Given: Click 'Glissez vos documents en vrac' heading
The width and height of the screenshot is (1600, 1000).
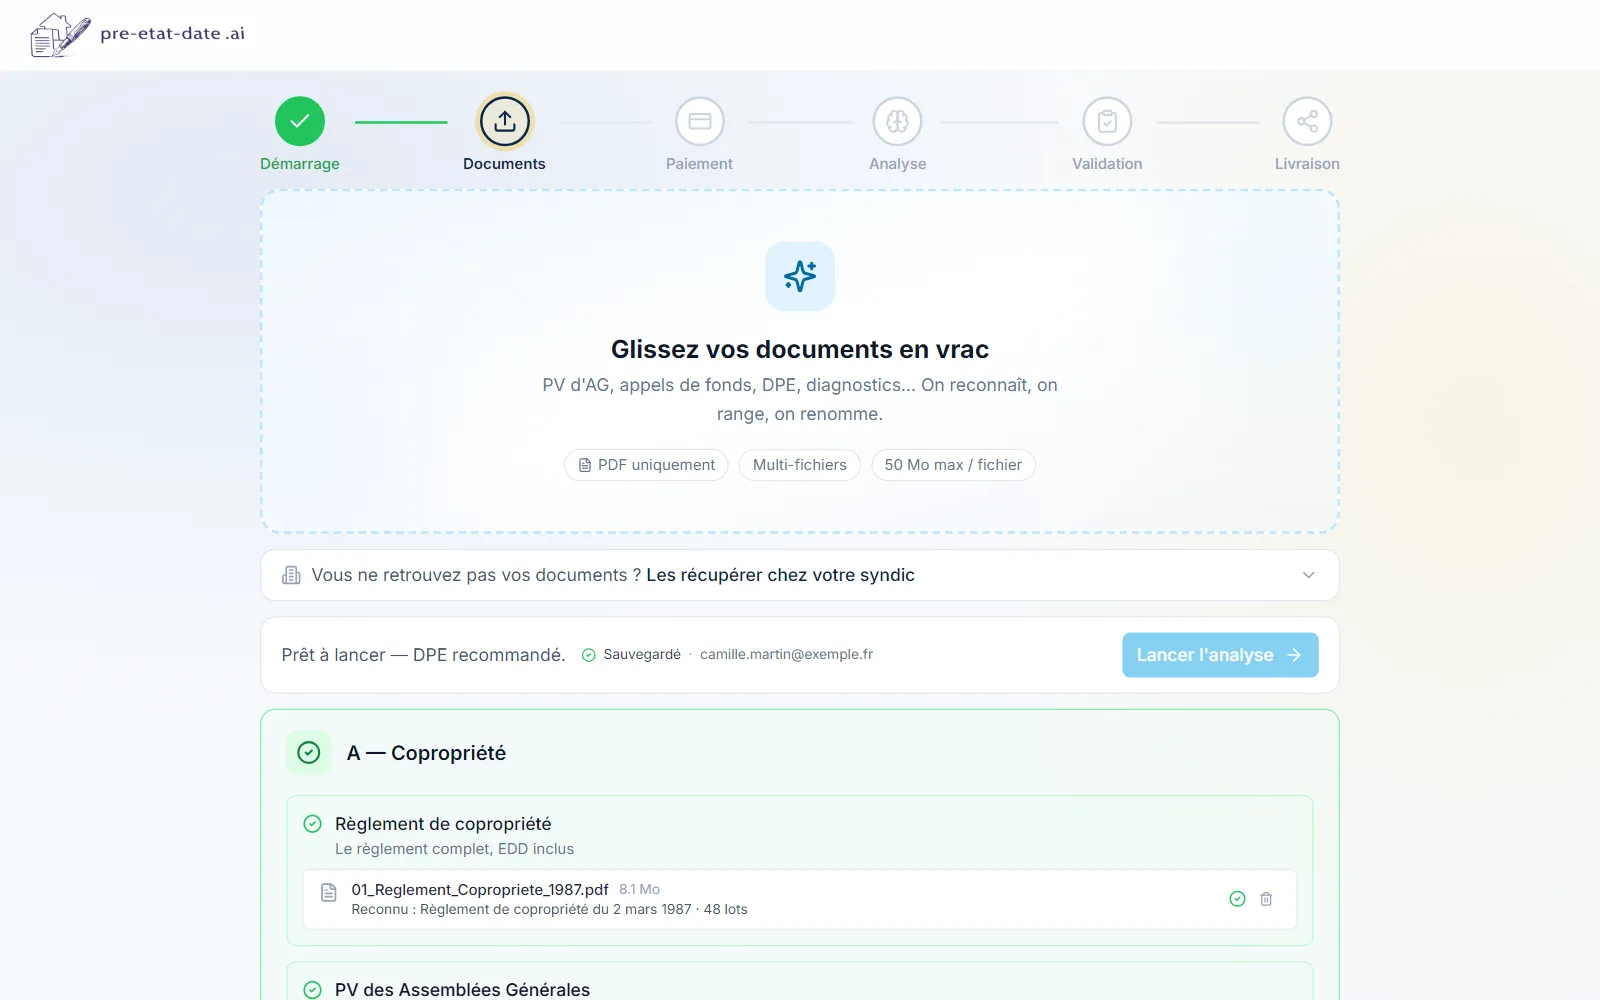Looking at the screenshot, I should point(800,349).
